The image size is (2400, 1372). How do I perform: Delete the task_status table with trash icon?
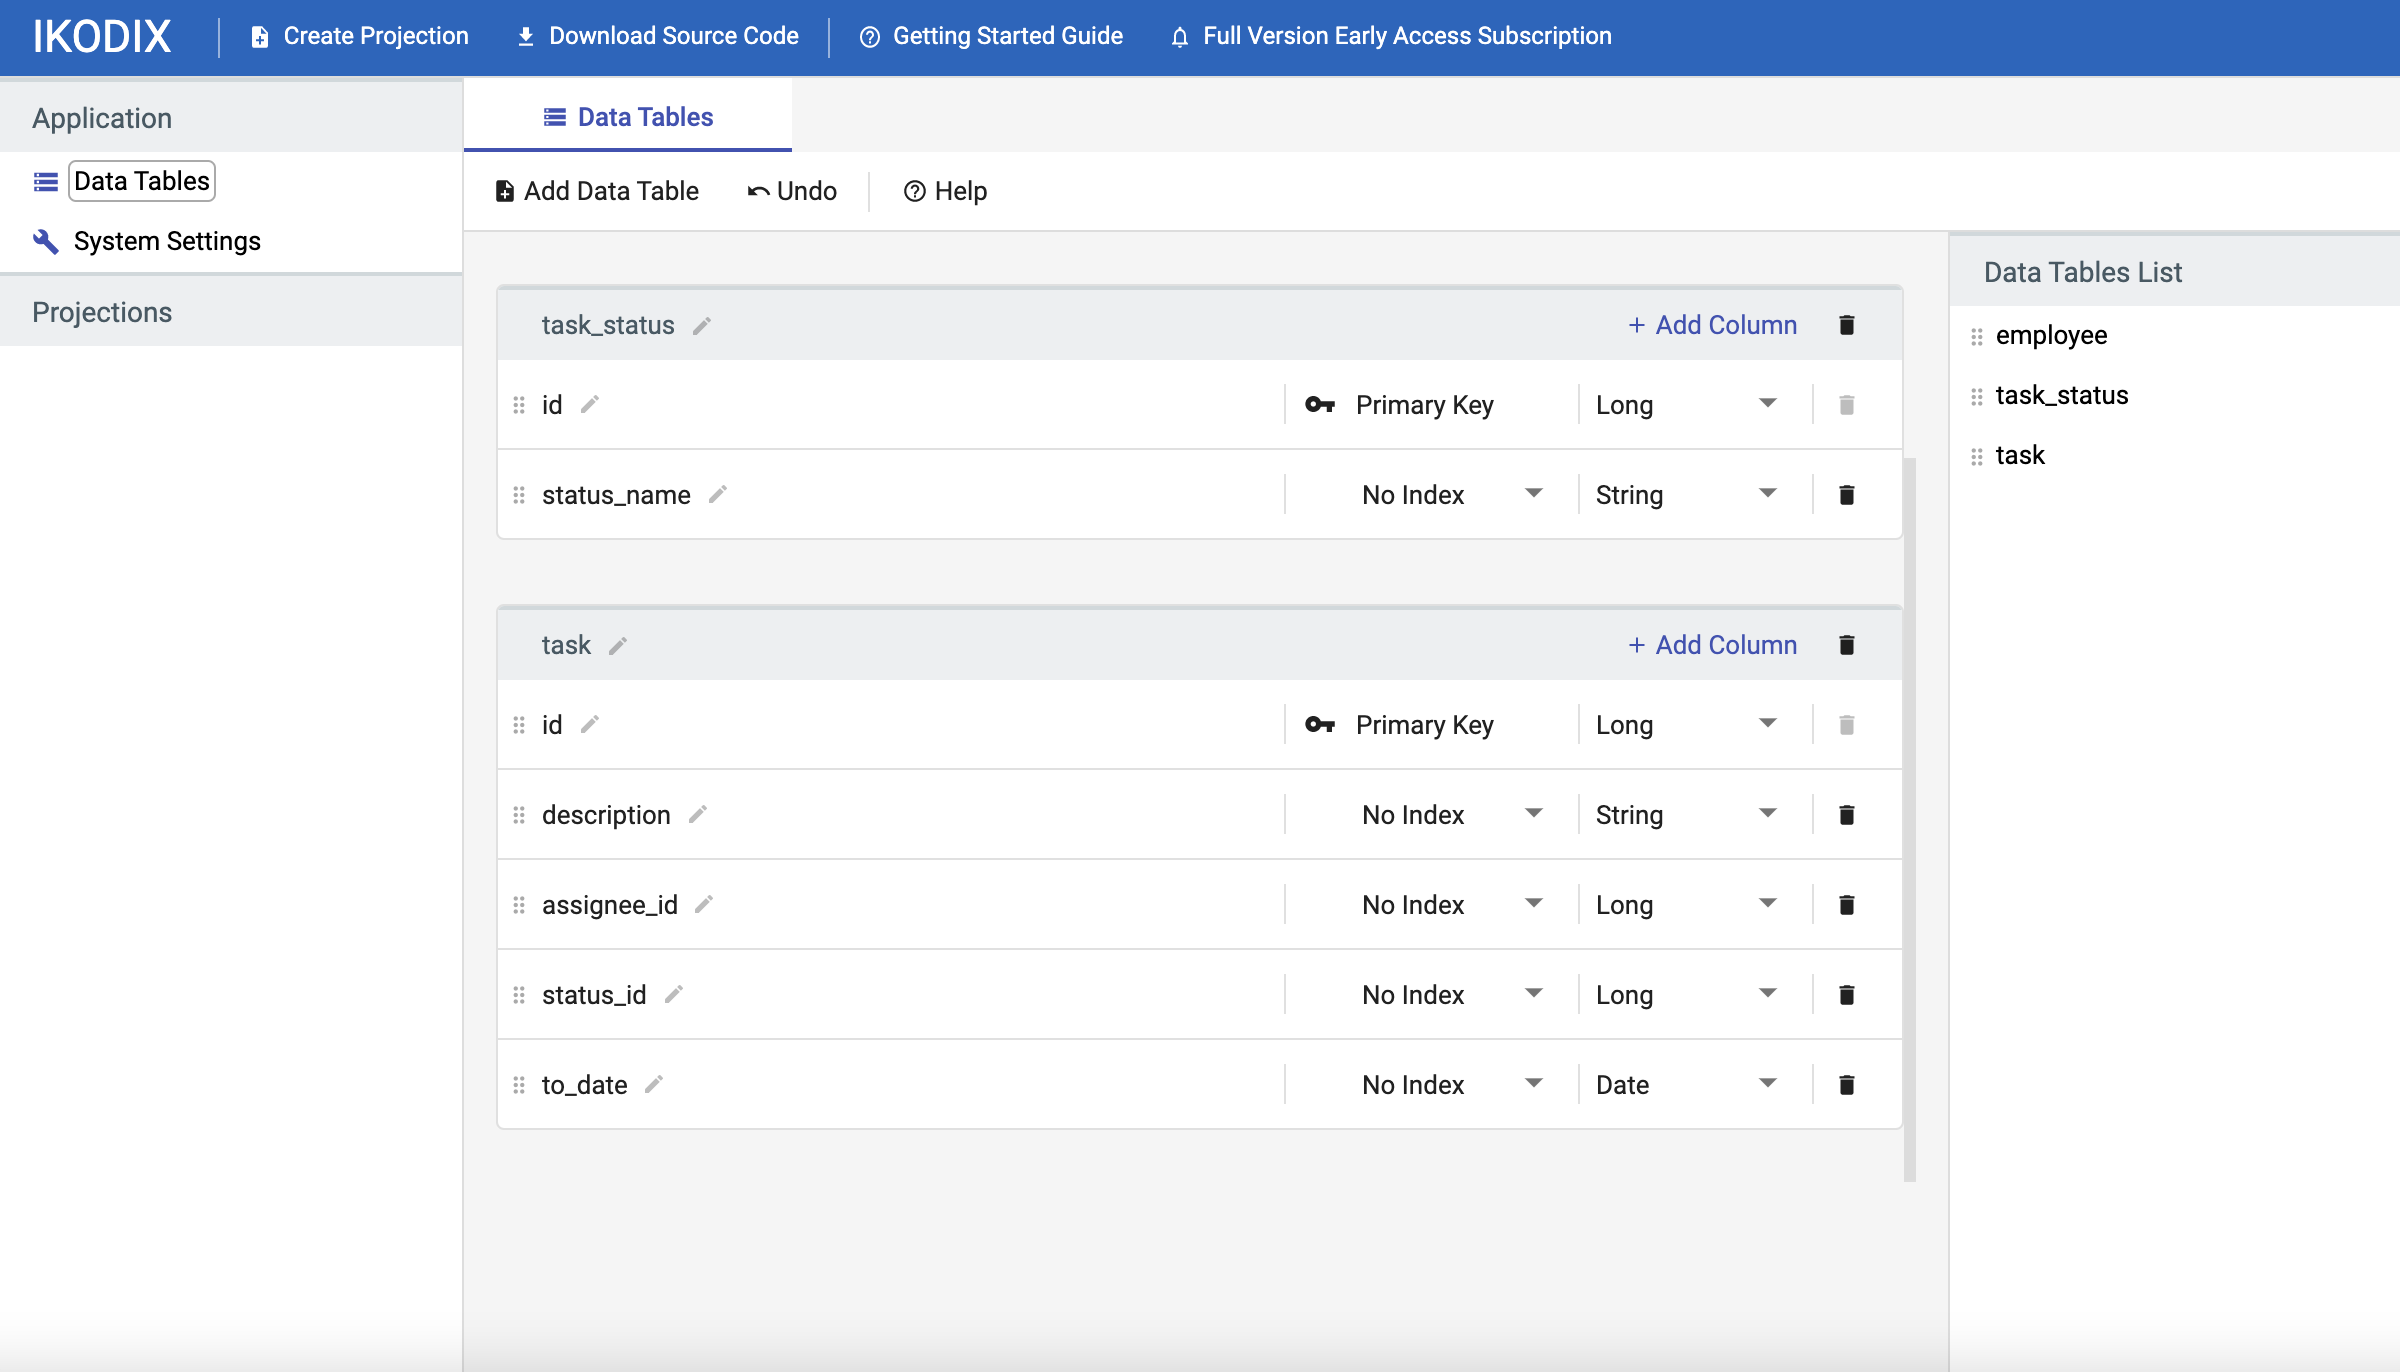pyautogui.click(x=1846, y=325)
